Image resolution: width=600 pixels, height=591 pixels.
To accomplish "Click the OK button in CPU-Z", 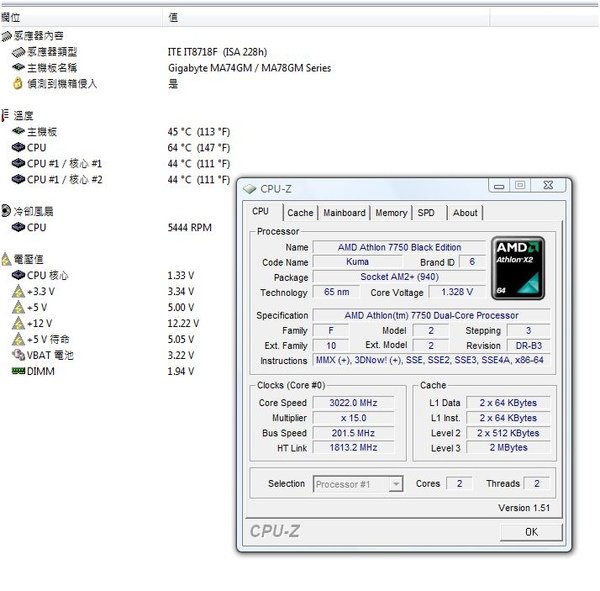I will click(531, 532).
